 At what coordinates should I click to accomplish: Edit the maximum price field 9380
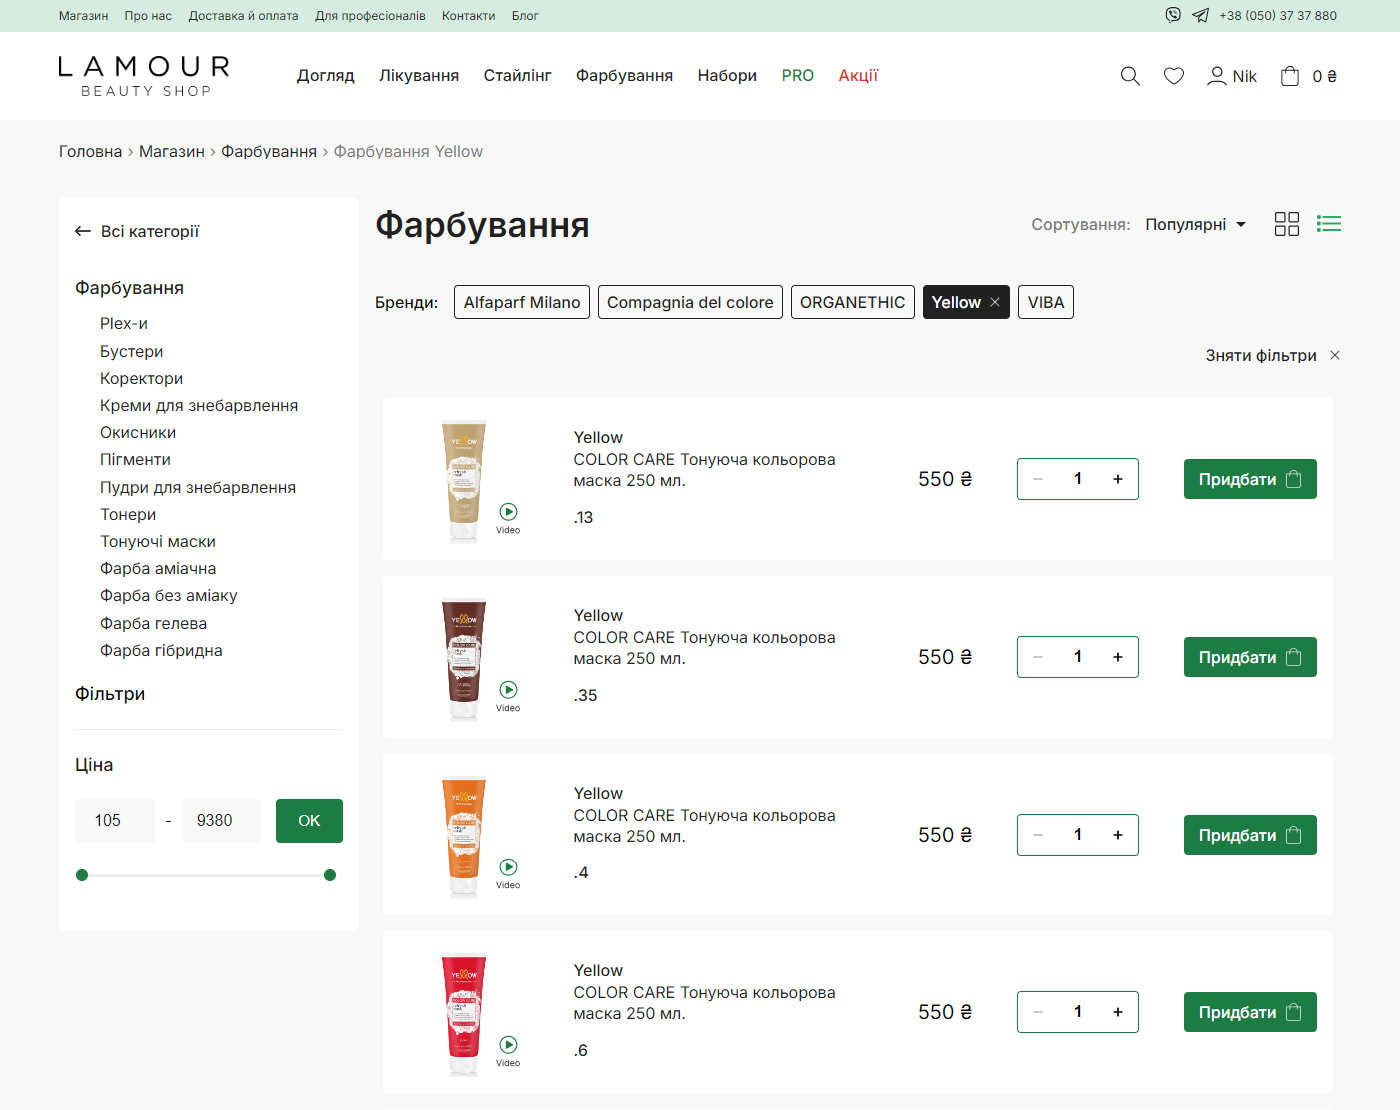pyautogui.click(x=222, y=821)
